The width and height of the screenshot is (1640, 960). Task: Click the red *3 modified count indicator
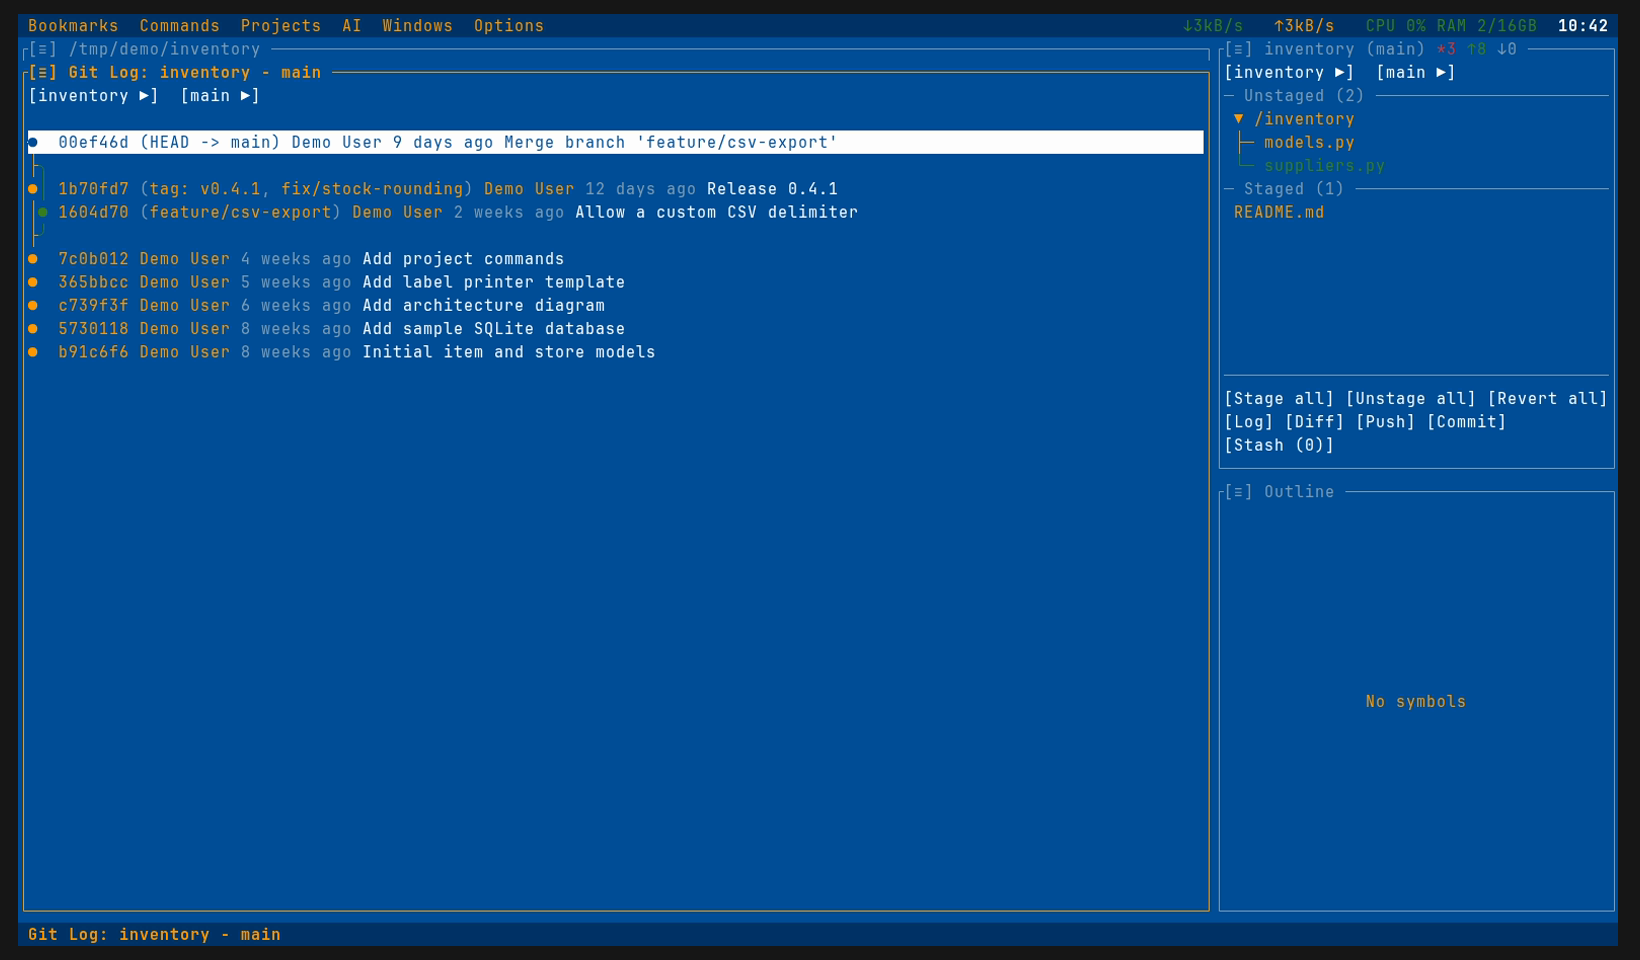(1447, 49)
